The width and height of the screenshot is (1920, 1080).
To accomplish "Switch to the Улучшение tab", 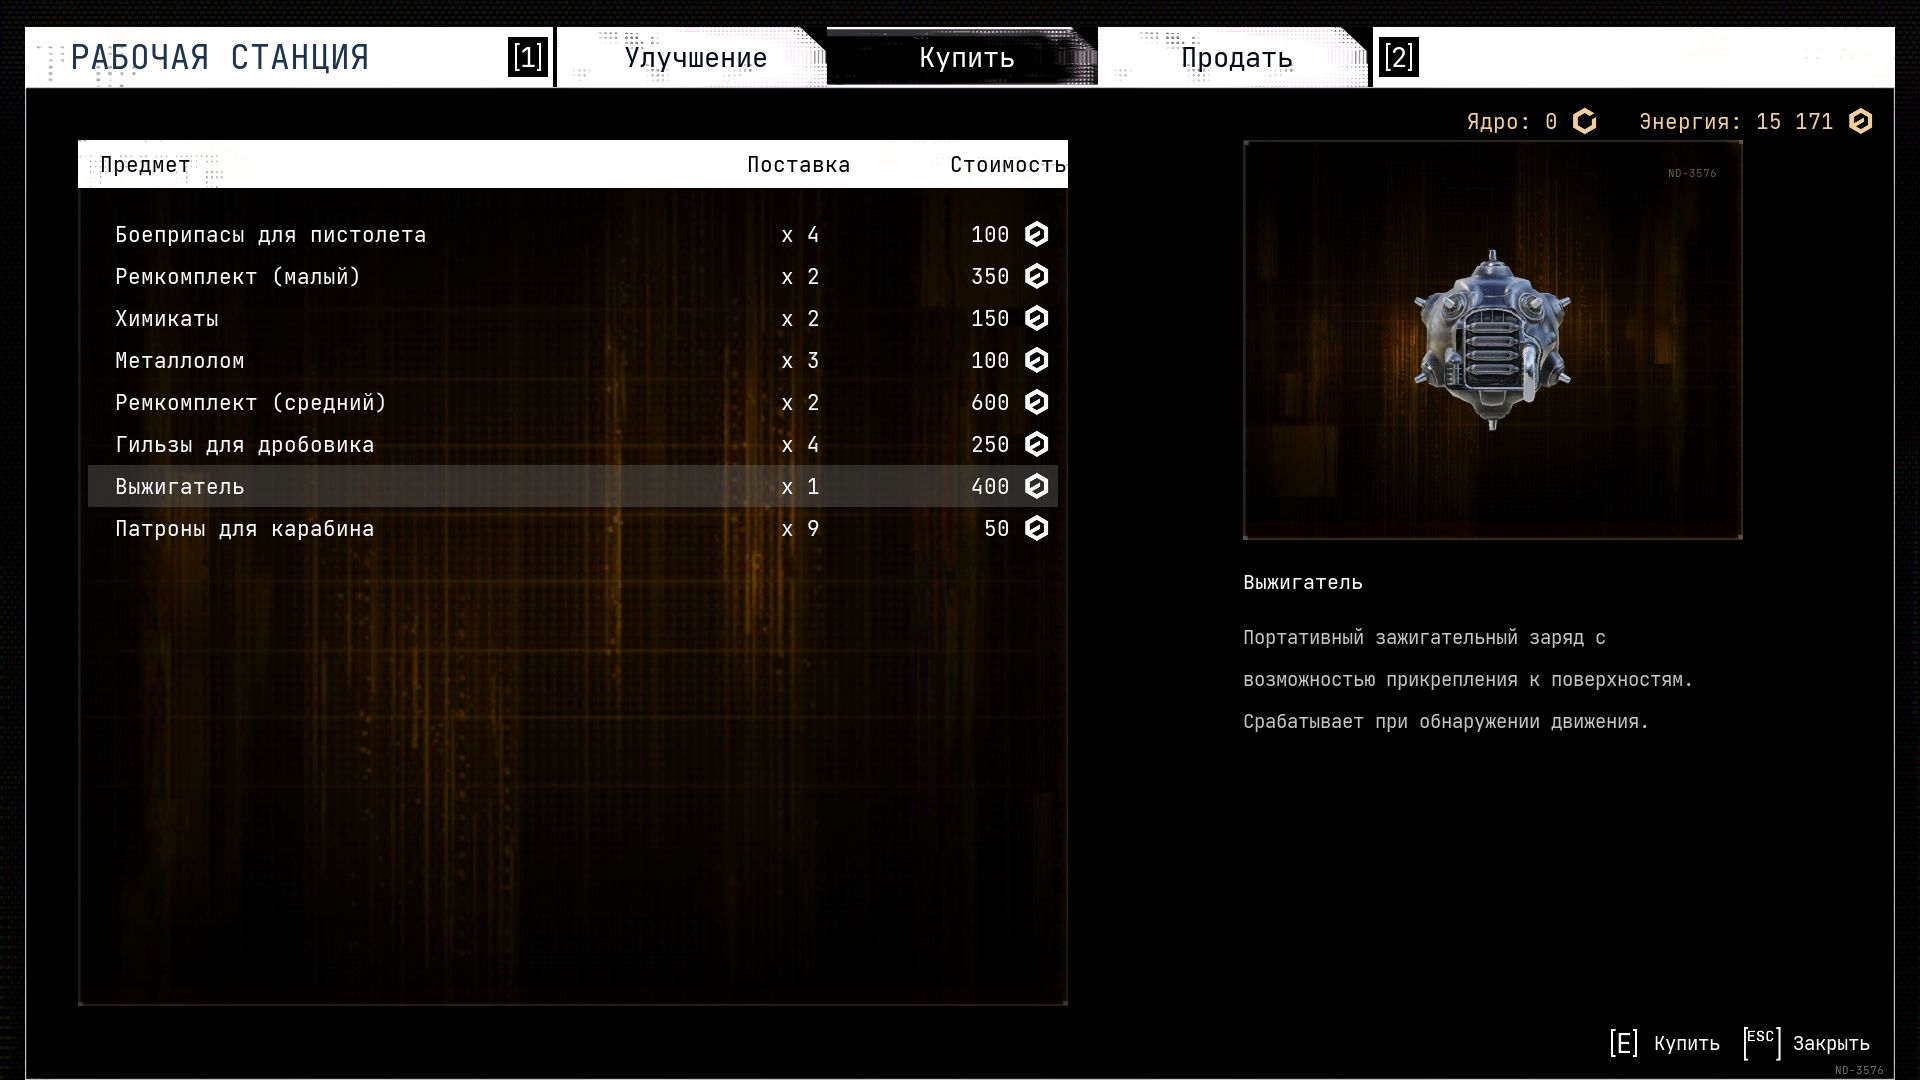I will [x=695, y=58].
